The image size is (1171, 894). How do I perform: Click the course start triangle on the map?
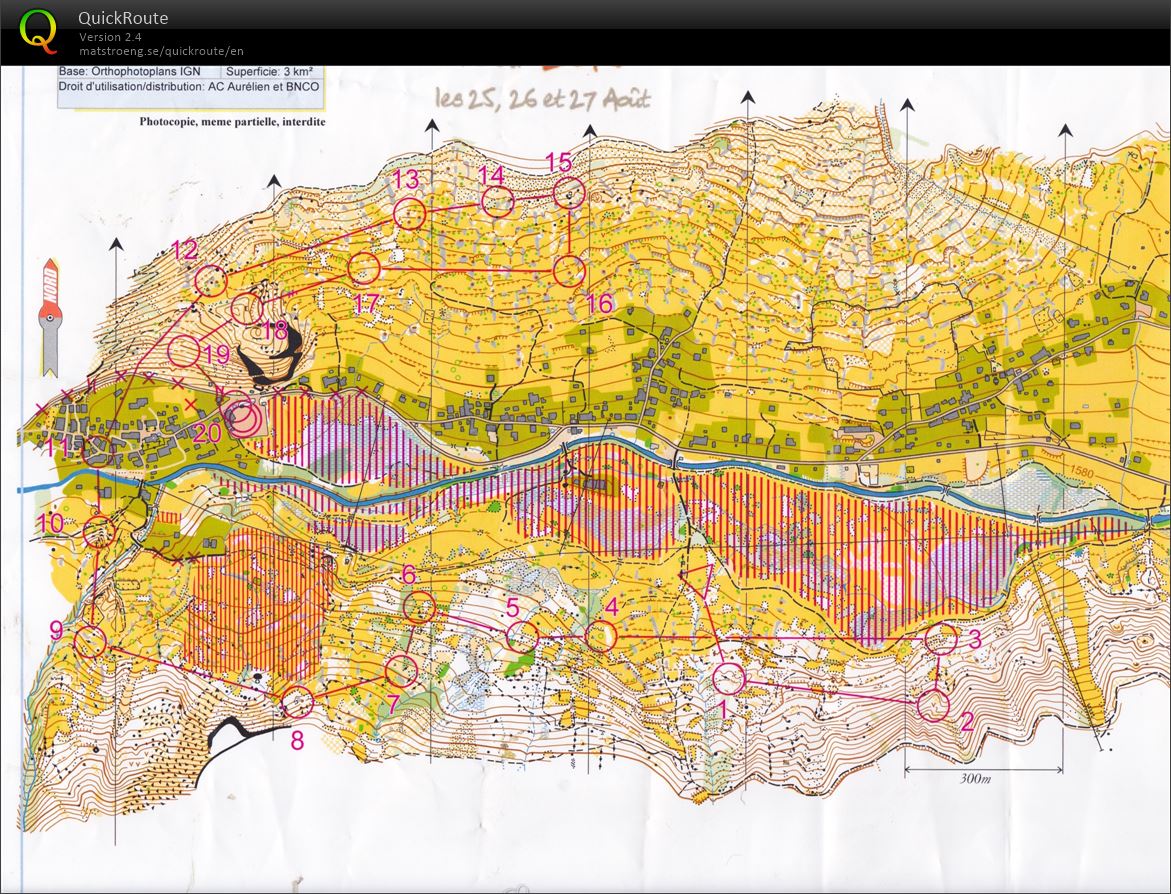(x=700, y=582)
